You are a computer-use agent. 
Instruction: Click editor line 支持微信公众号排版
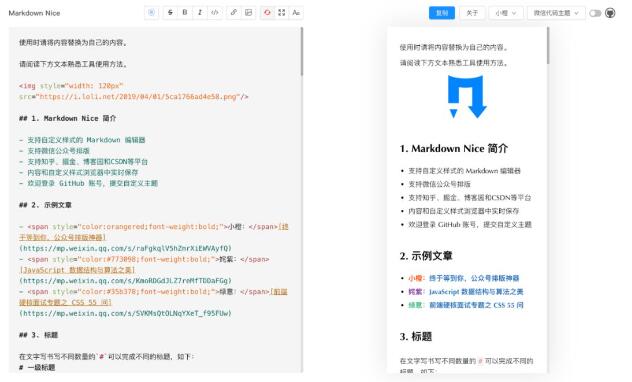(x=54, y=151)
